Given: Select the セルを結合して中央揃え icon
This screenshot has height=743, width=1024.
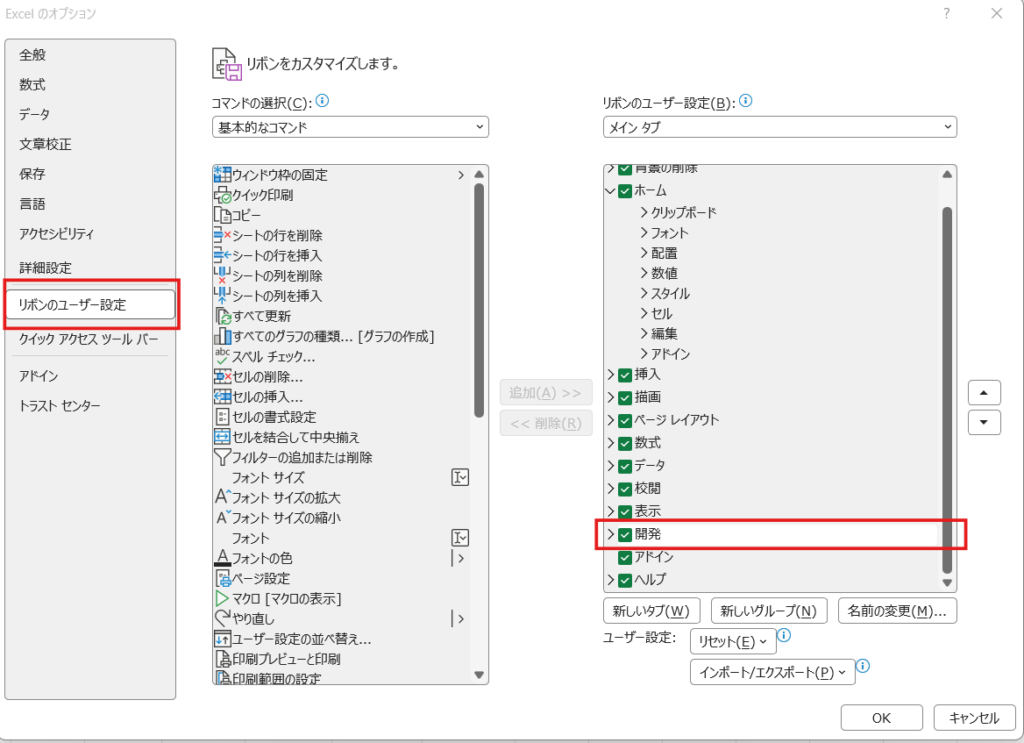Looking at the screenshot, I should tap(222, 437).
